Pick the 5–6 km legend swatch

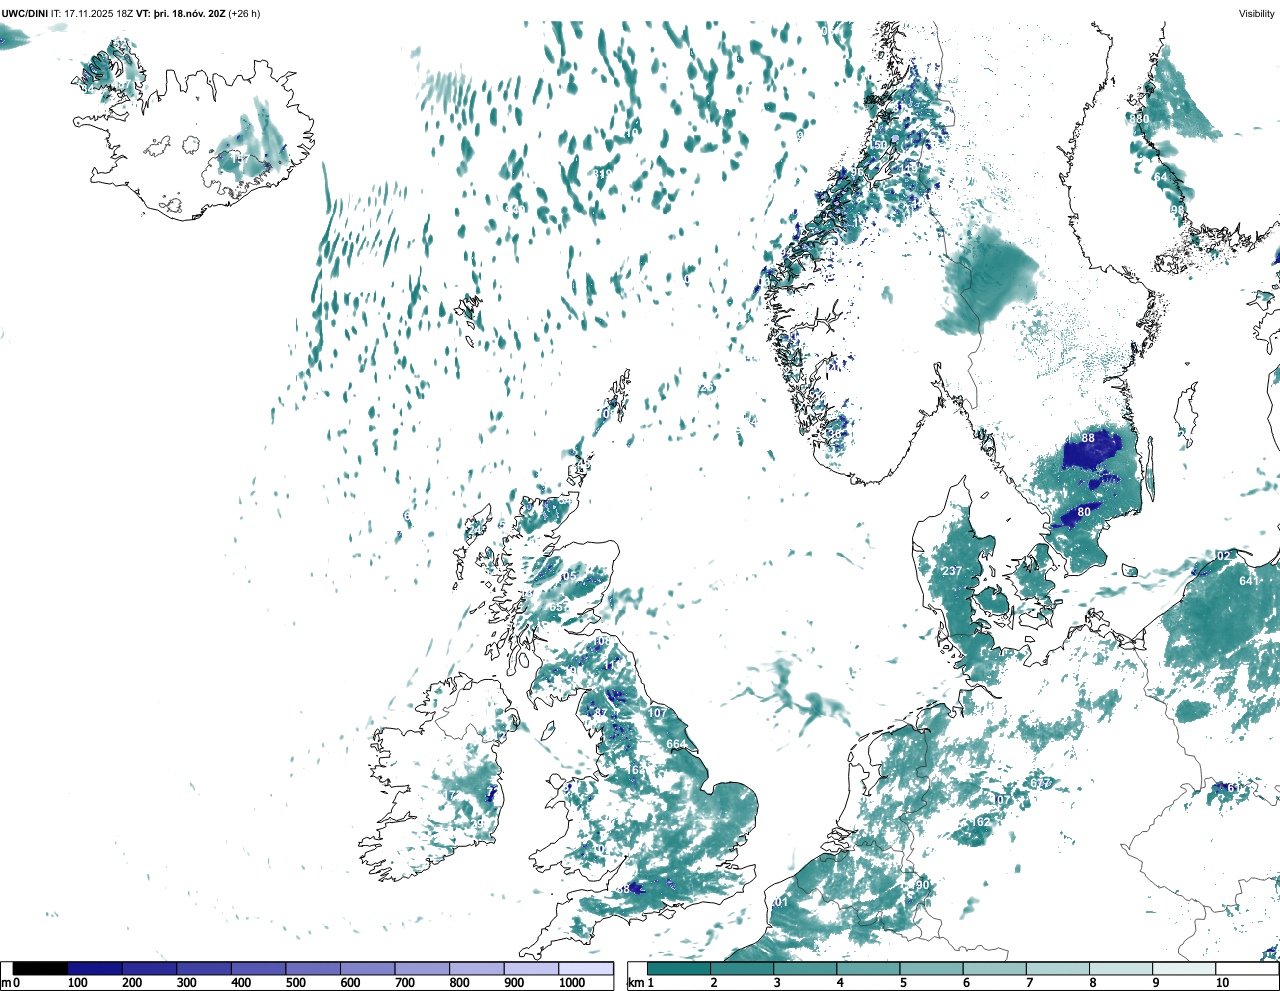[931, 968]
